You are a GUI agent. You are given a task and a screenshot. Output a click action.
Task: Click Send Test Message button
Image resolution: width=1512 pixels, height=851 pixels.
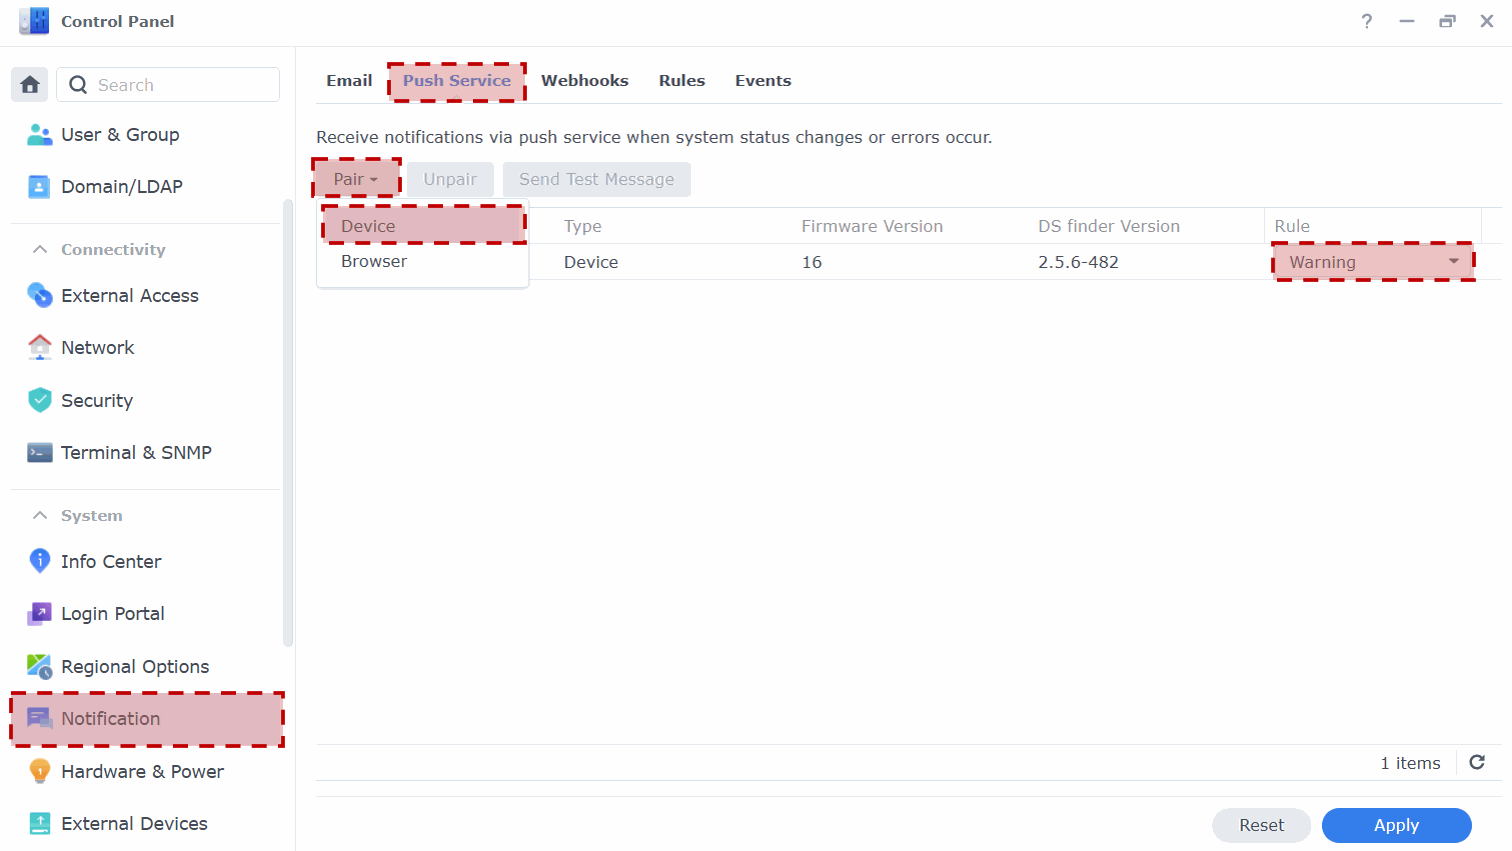point(597,179)
